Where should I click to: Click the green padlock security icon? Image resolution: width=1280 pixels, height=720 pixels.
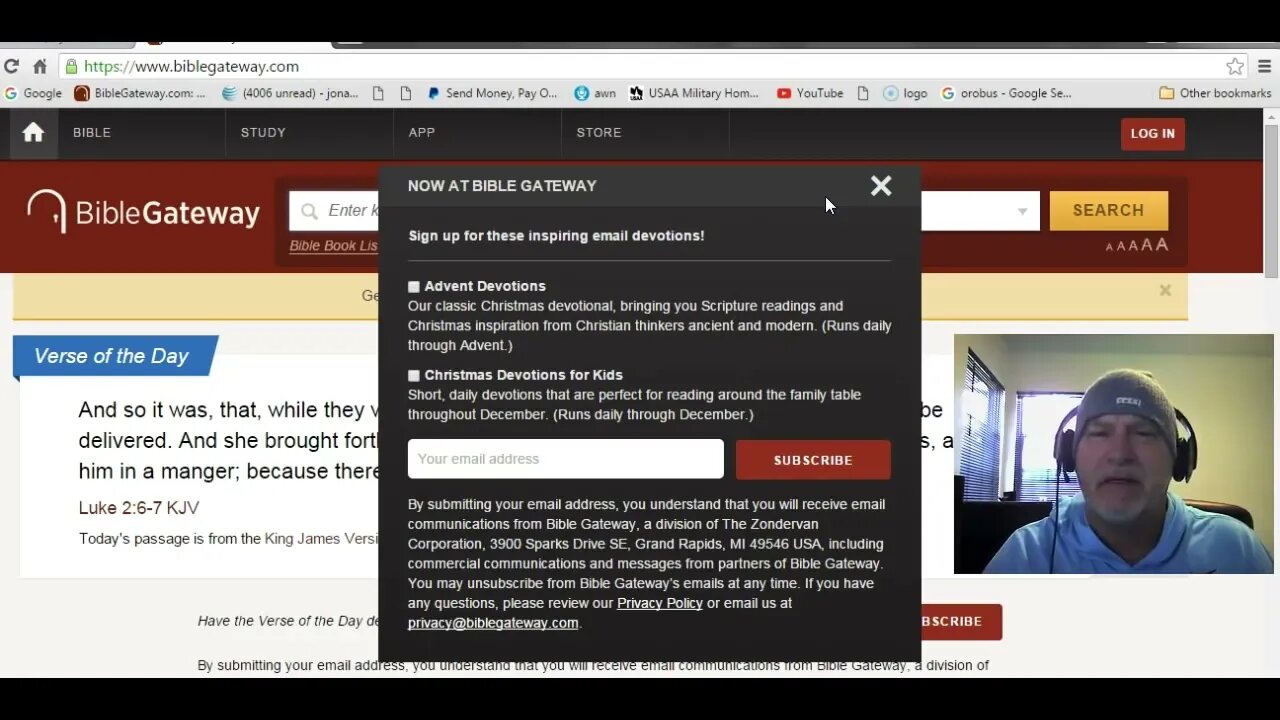(x=71, y=66)
